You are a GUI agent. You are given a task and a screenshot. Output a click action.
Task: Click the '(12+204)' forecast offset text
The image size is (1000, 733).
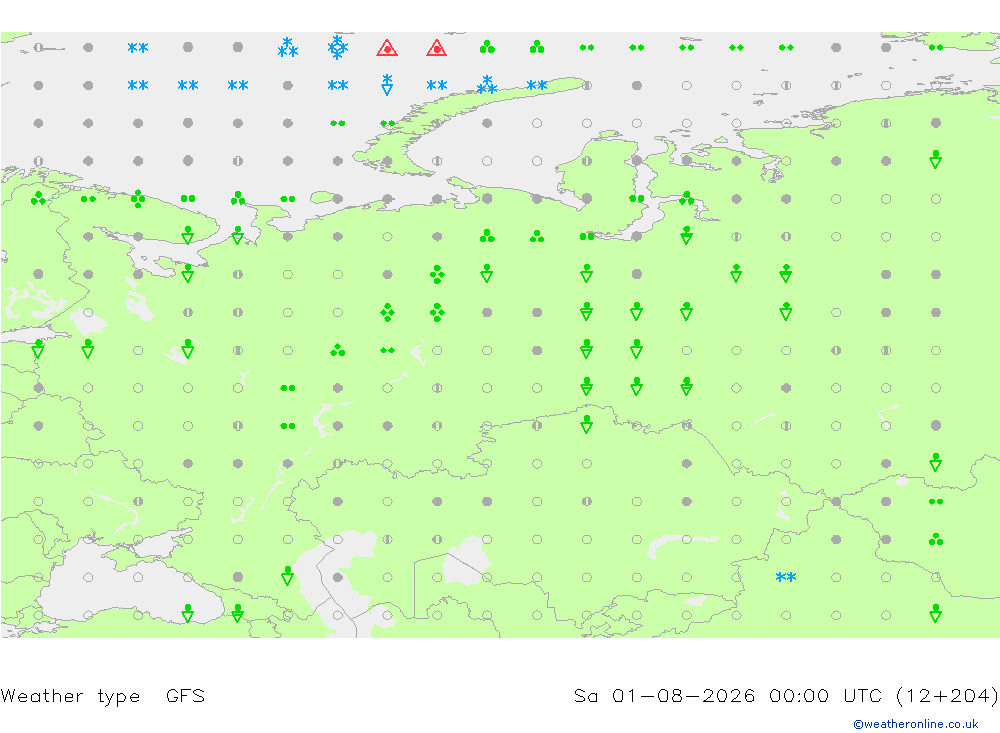tap(947, 696)
